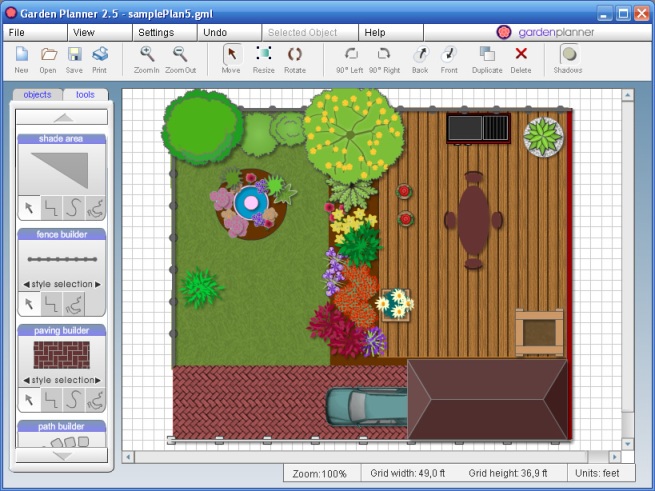This screenshot has width=655, height=491.
Task: Click the Print toolbar icon
Action: click(x=100, y=58)
